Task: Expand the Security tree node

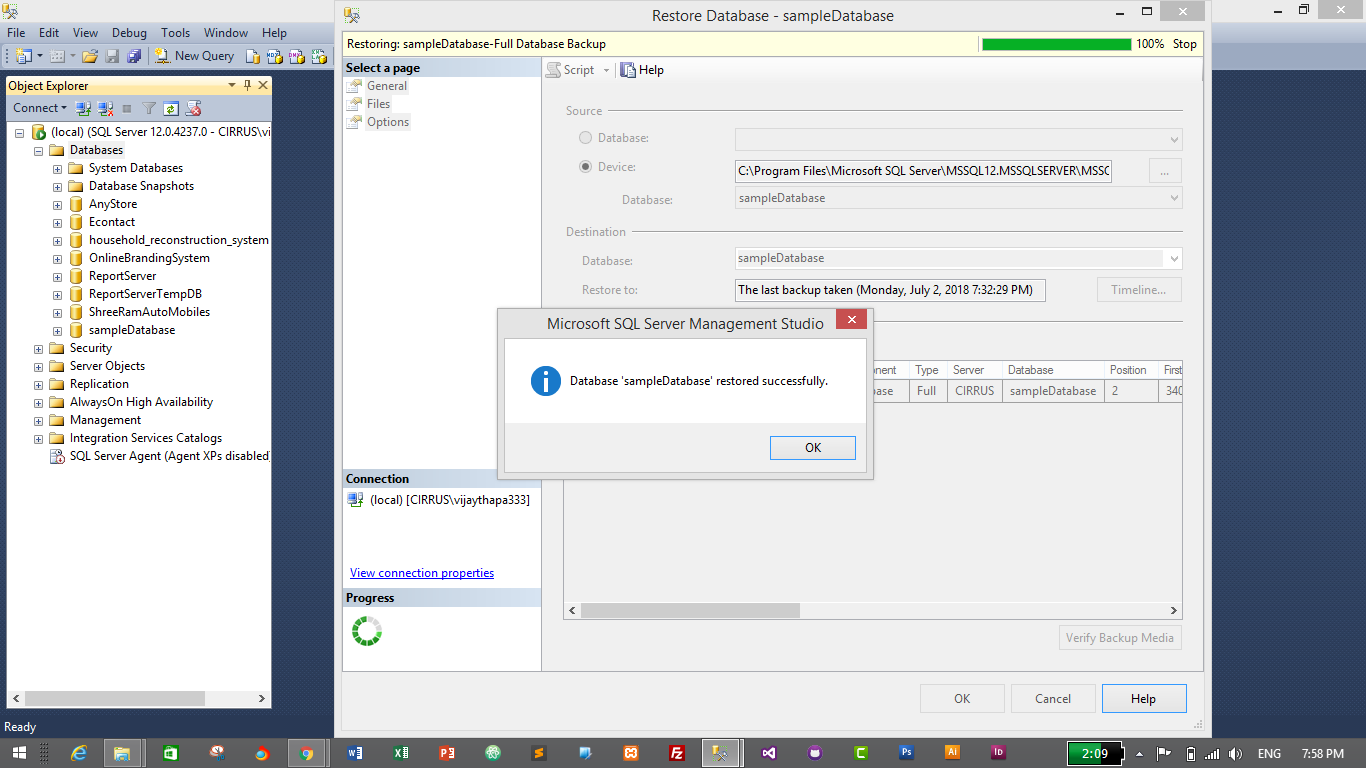Action: (38, 347)
